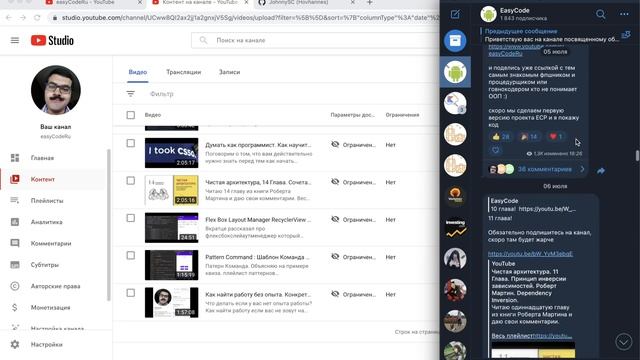Open title Pattern Command : Шаблон Команда
The height and width of the screenshot is (360, 640).
coord(257,257)
